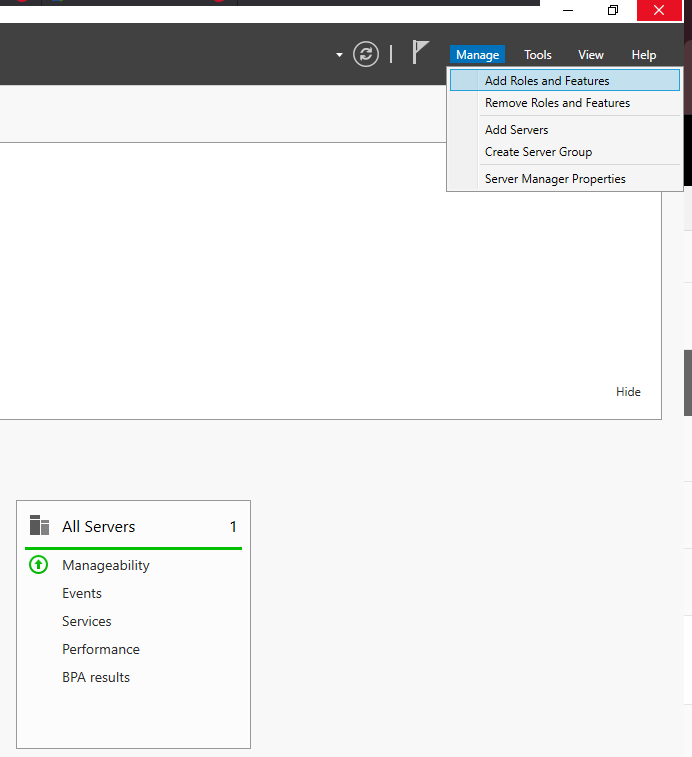The image size is (692, 757).
Task: View Services for All Servers
Action: (x=86, y=621)
